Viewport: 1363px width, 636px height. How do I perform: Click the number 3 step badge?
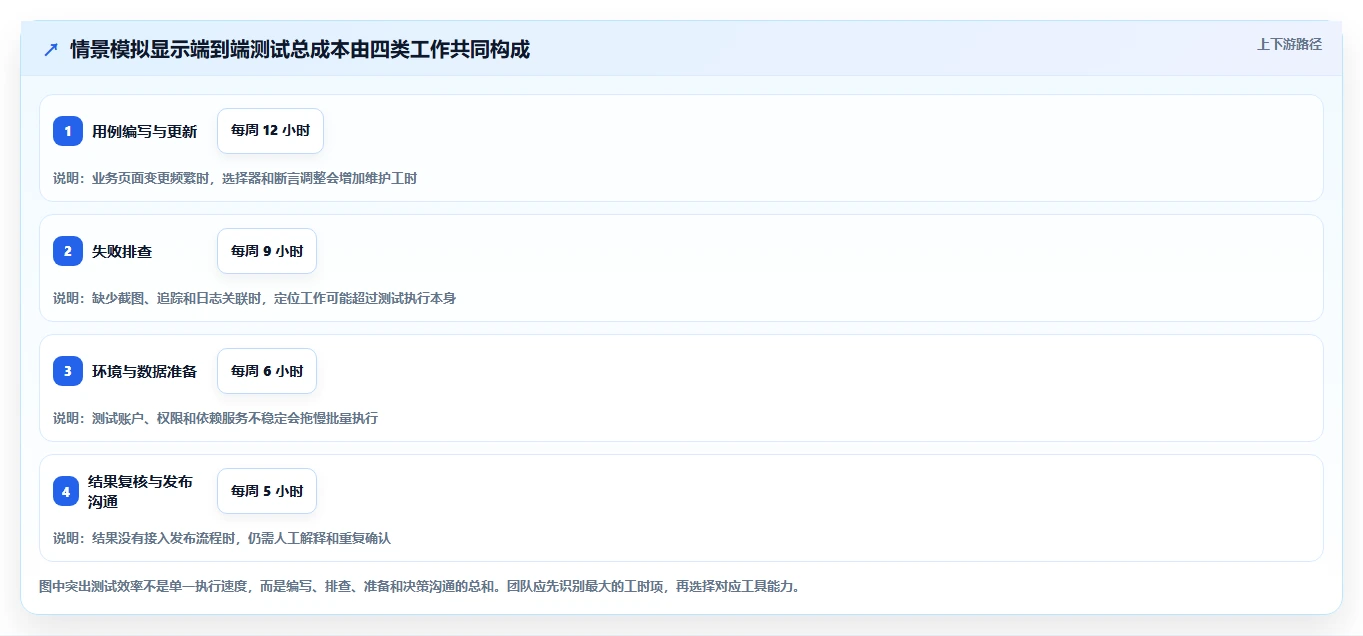68,371
